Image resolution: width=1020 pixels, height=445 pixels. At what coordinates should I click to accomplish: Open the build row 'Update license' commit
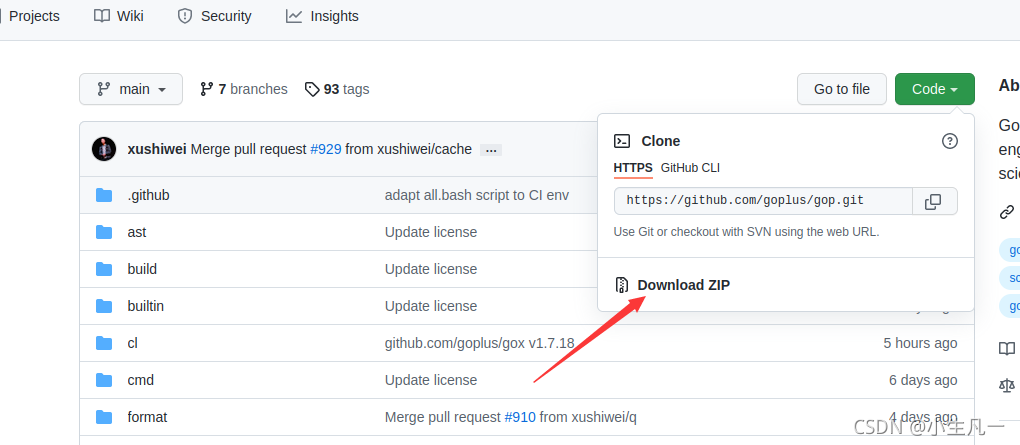coord(431,269)
